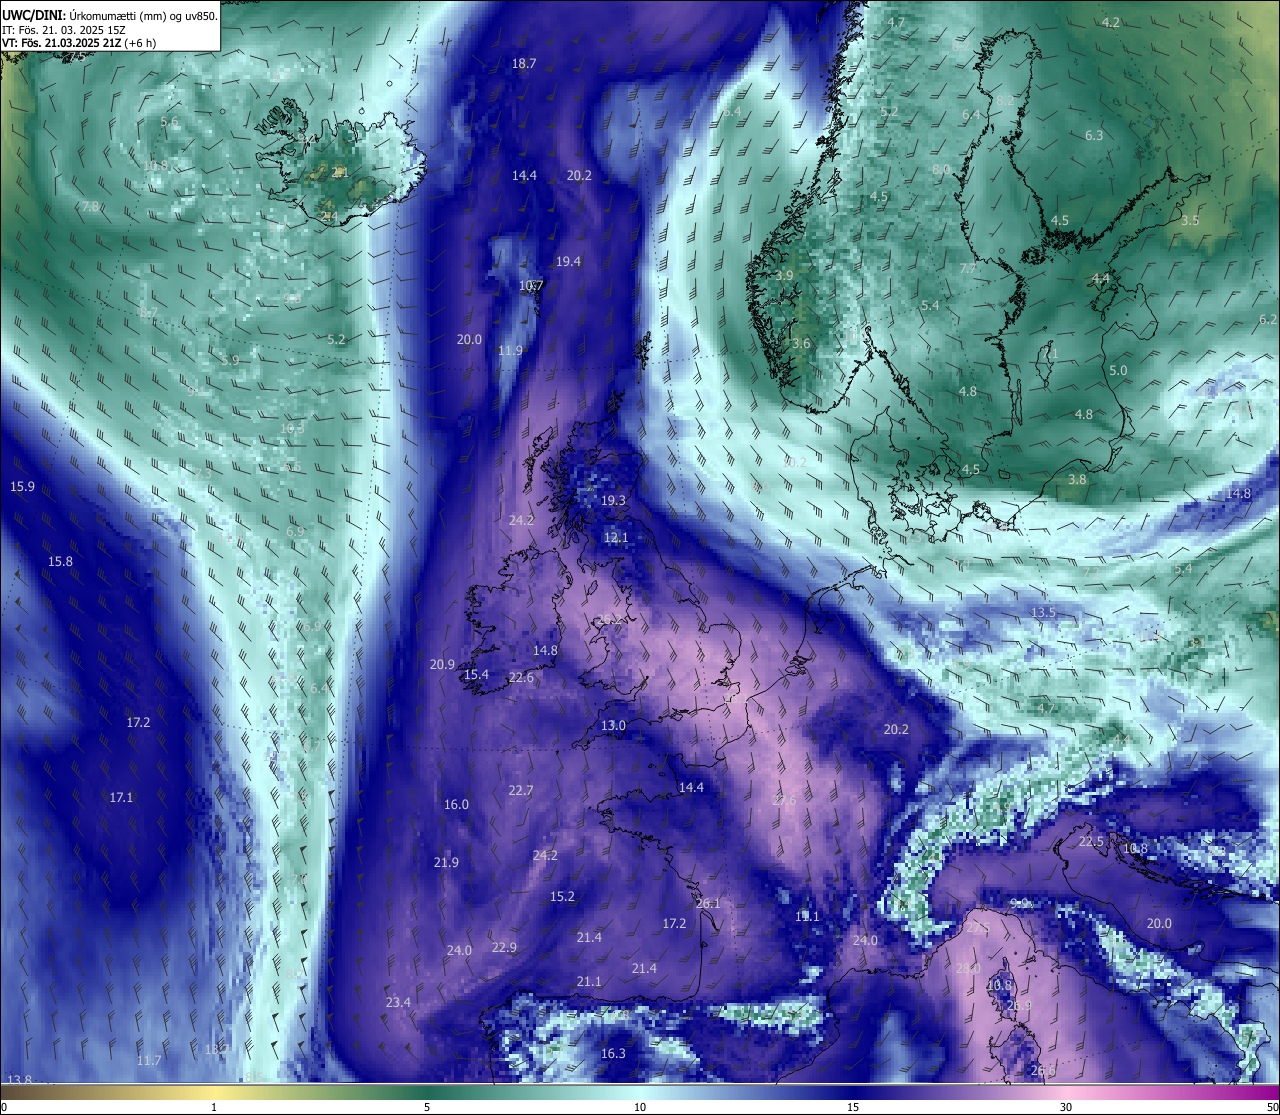Select the IT: Fös. 21. 03. 2025 15Z line
Viewport: 1280px width, 1115px height.
pyautogui.click(x=64, y=30)
